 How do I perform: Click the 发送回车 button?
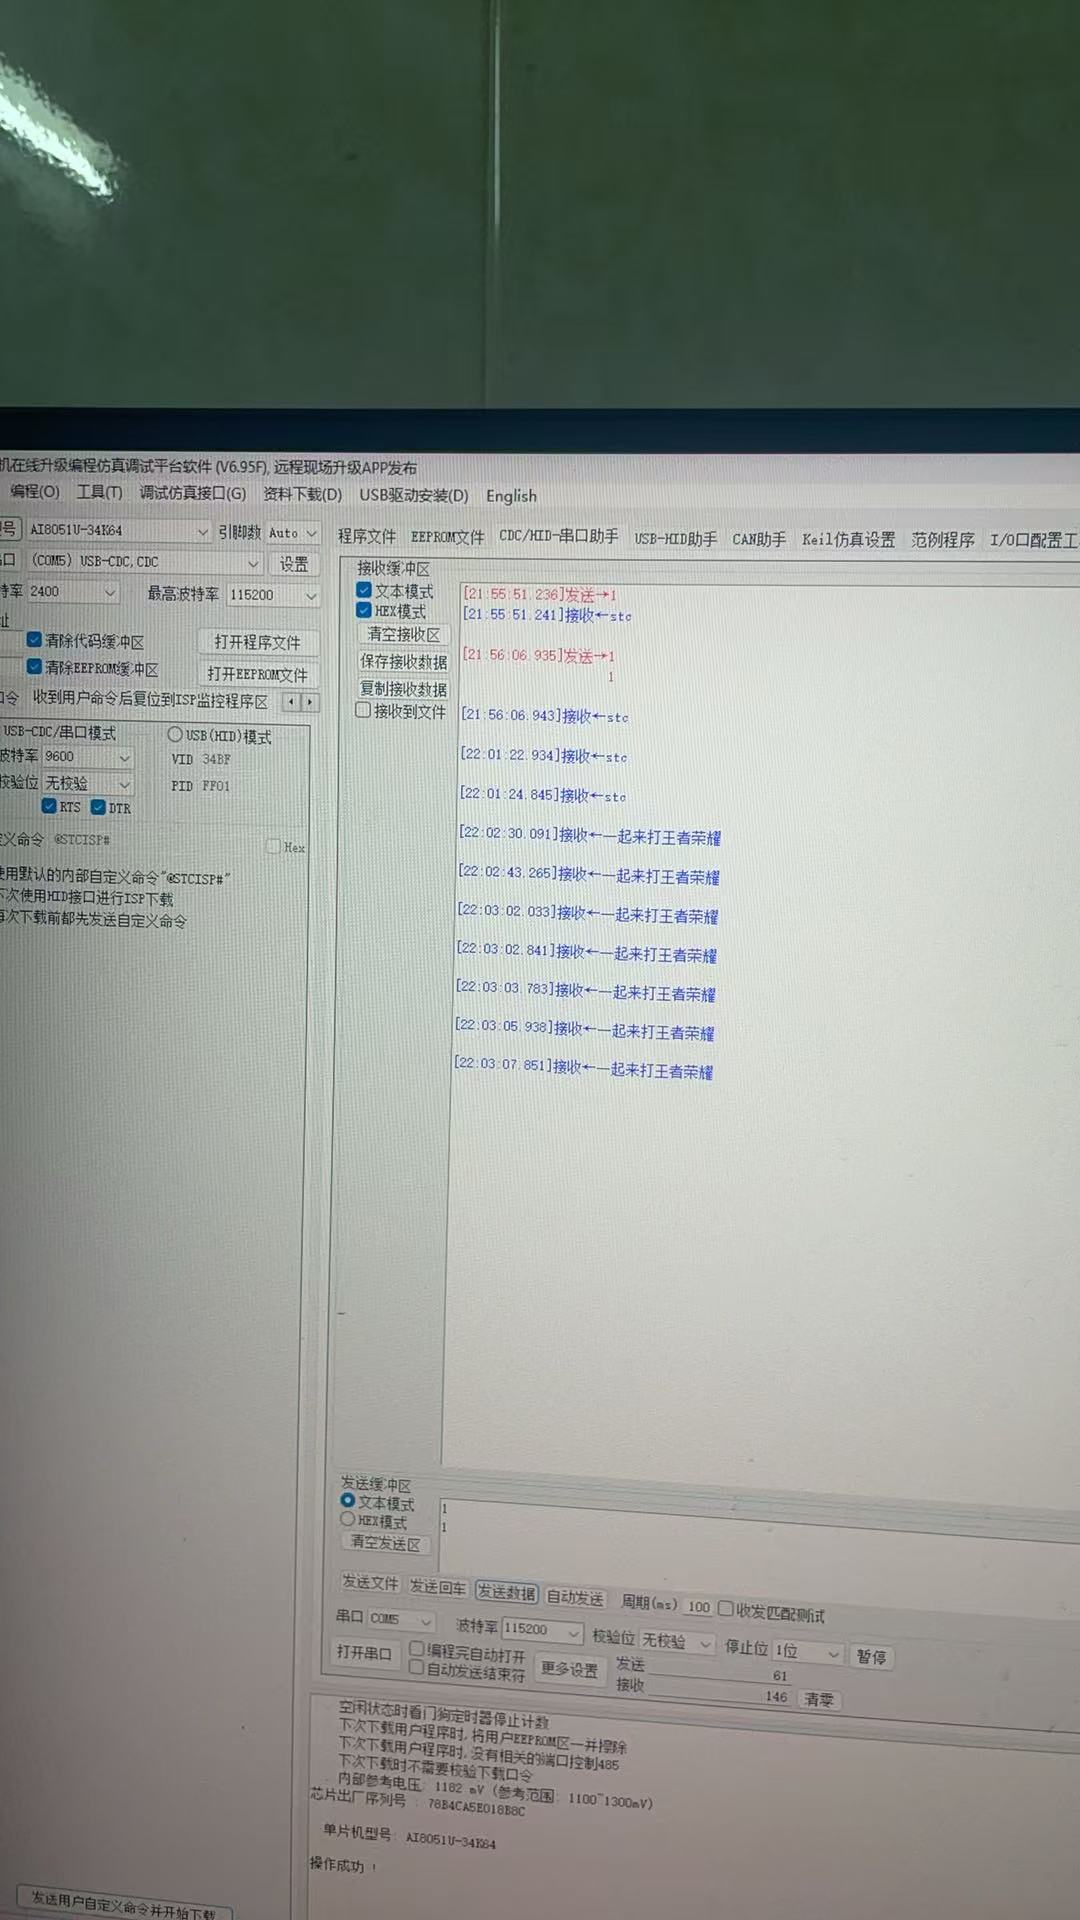(x=437, y=1587)
